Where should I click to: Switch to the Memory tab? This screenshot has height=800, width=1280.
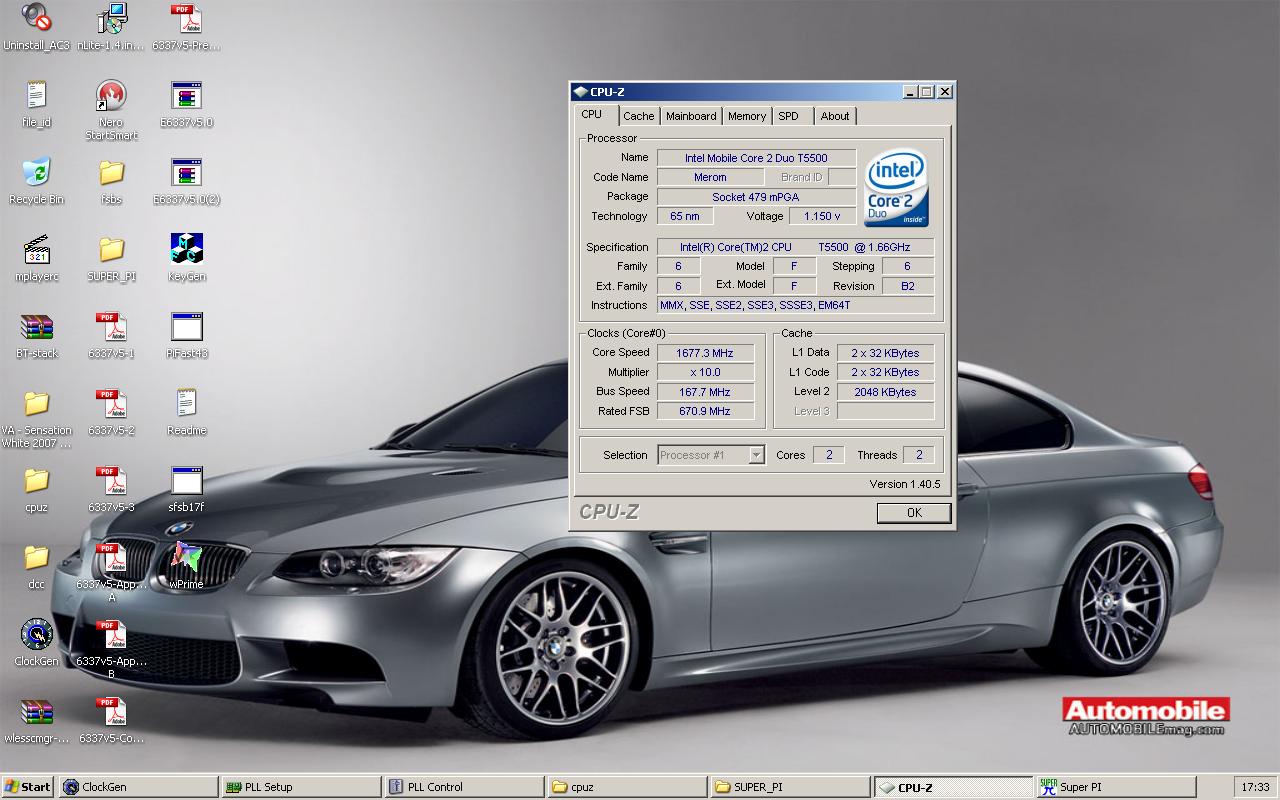pos(747,116)
